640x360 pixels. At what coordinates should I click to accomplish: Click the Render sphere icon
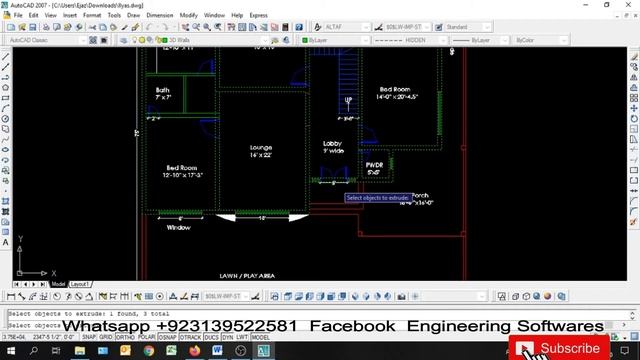point(547,296)
